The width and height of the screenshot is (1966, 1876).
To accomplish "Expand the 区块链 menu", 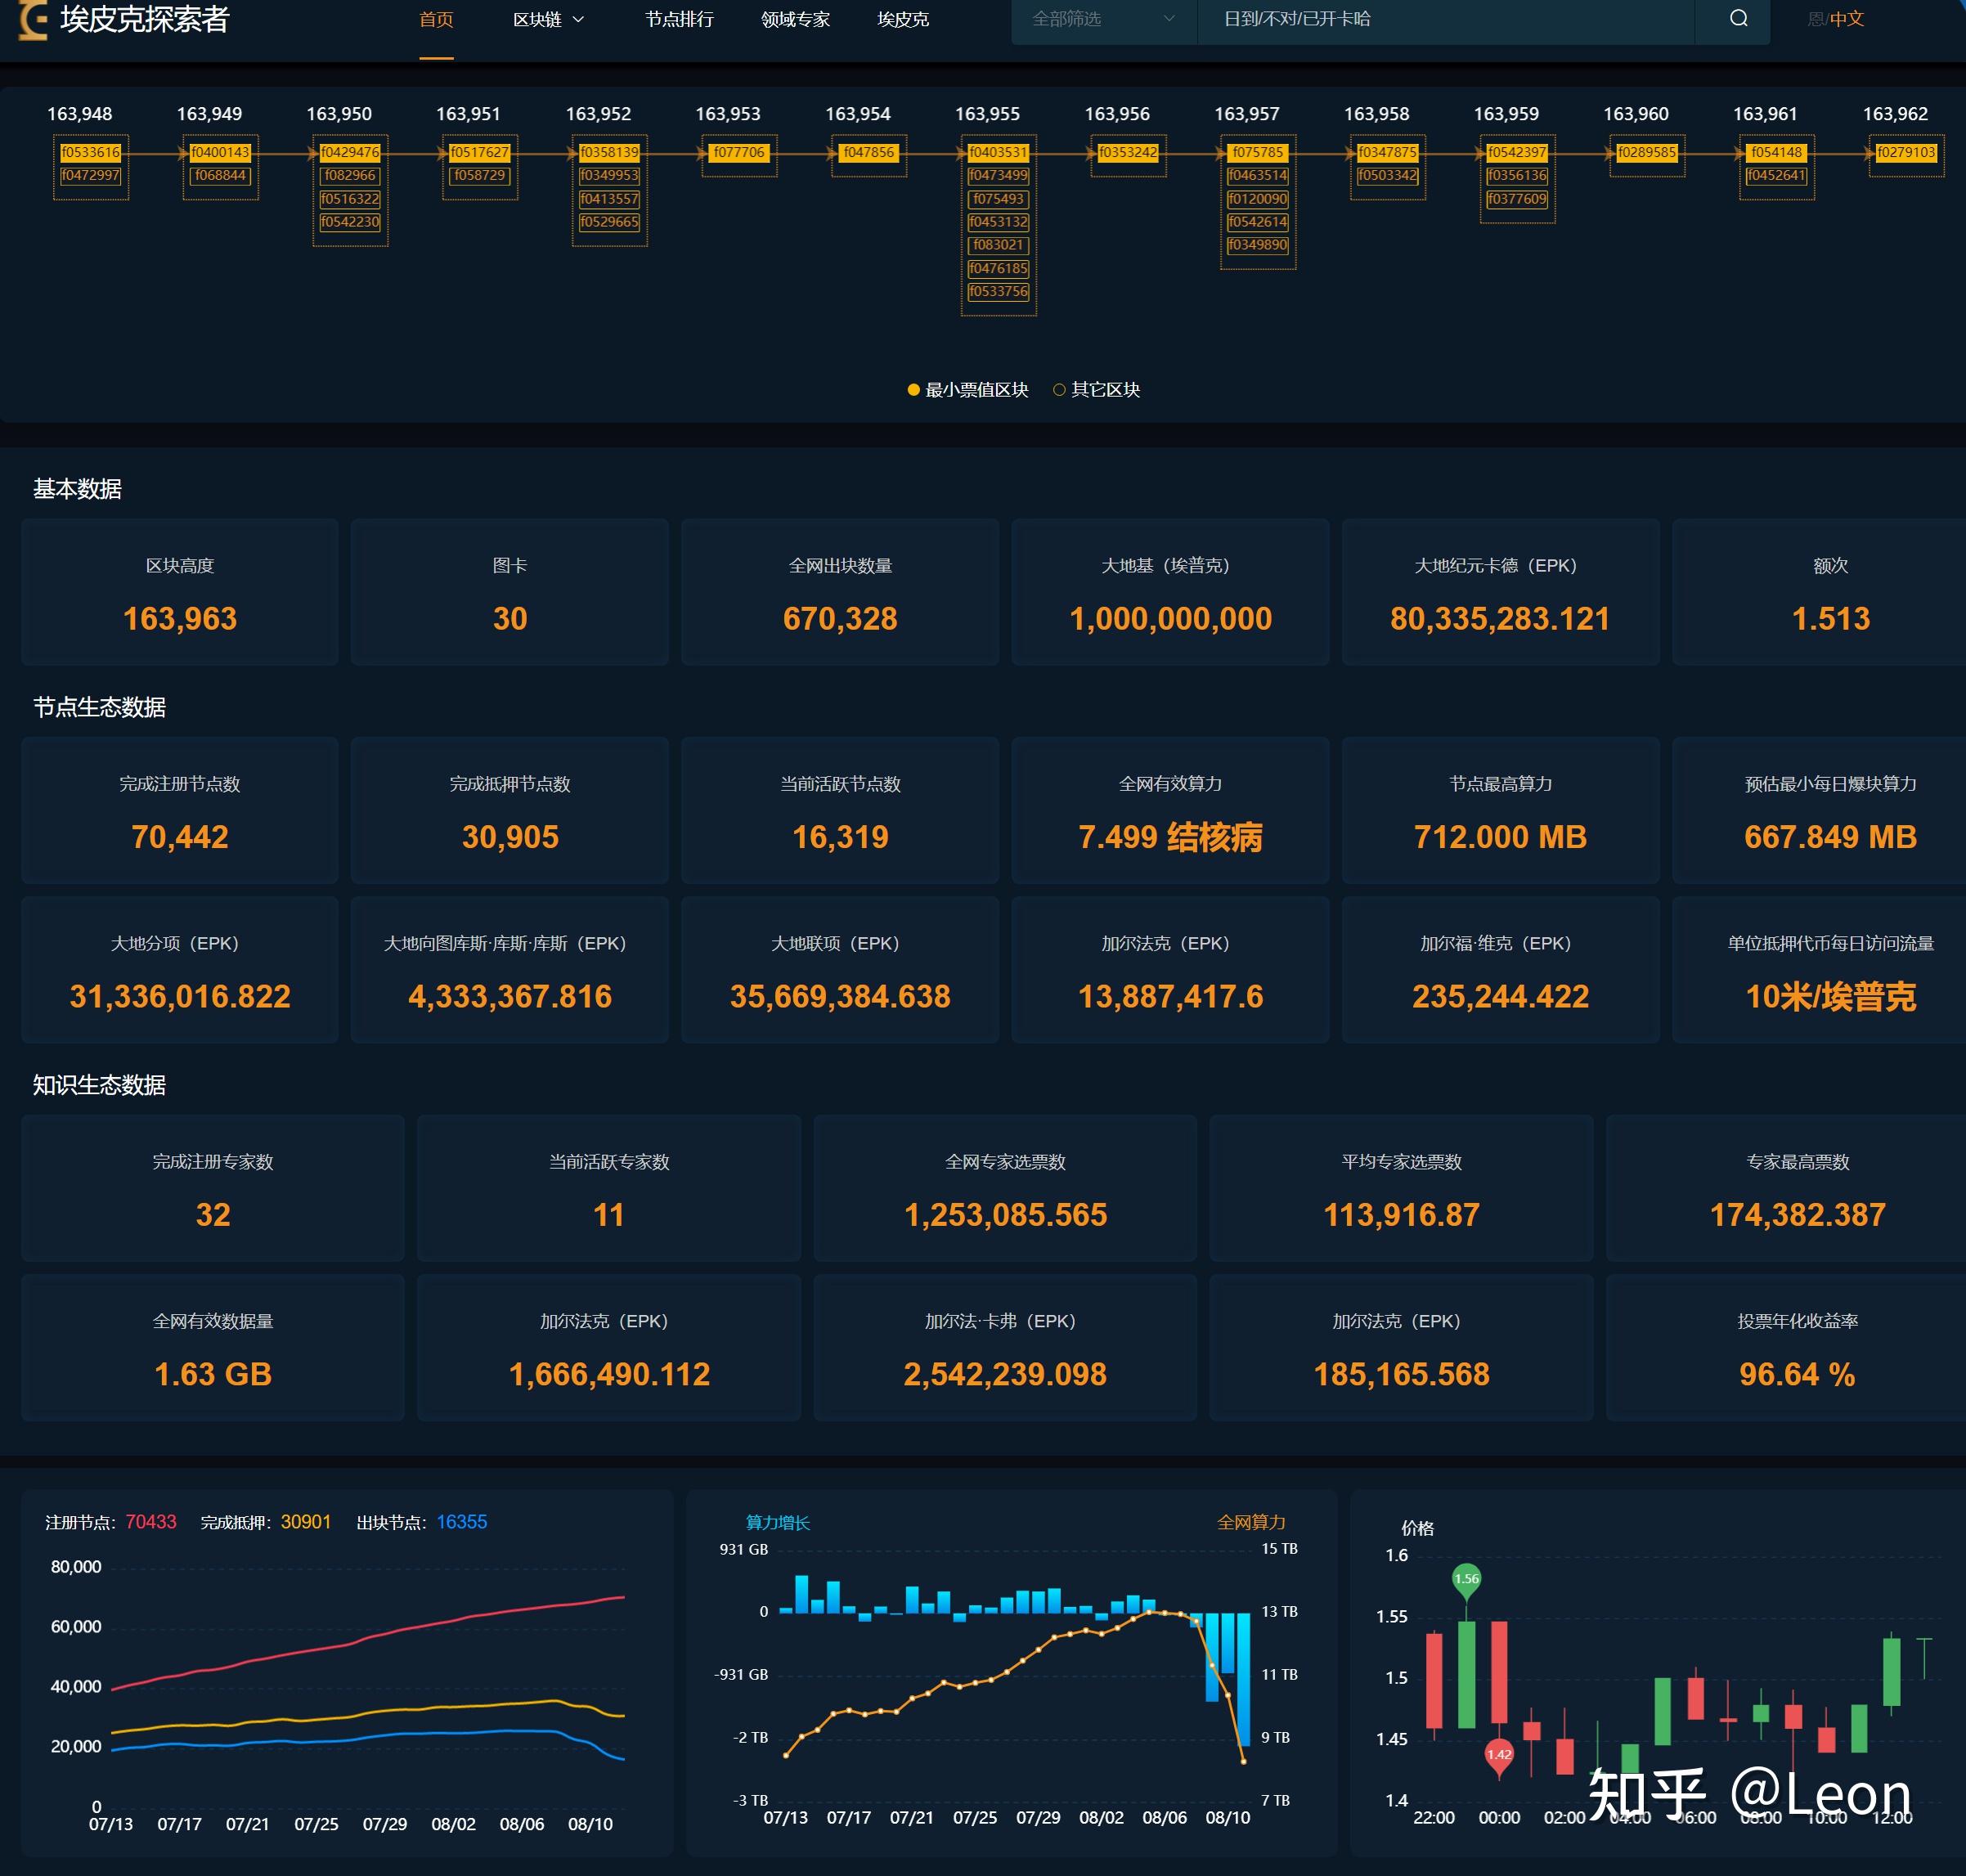I will 548,19.
